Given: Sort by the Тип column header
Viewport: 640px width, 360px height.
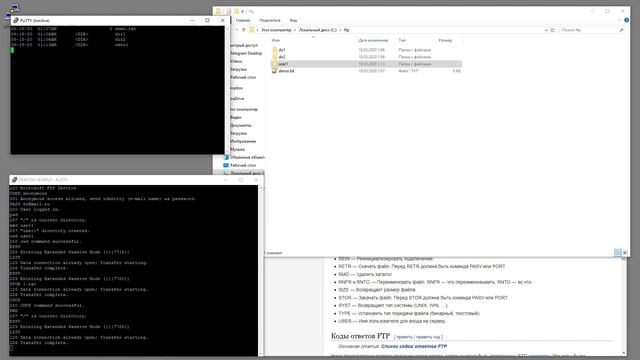Looking at the screenshot, I should coord(402,40).
